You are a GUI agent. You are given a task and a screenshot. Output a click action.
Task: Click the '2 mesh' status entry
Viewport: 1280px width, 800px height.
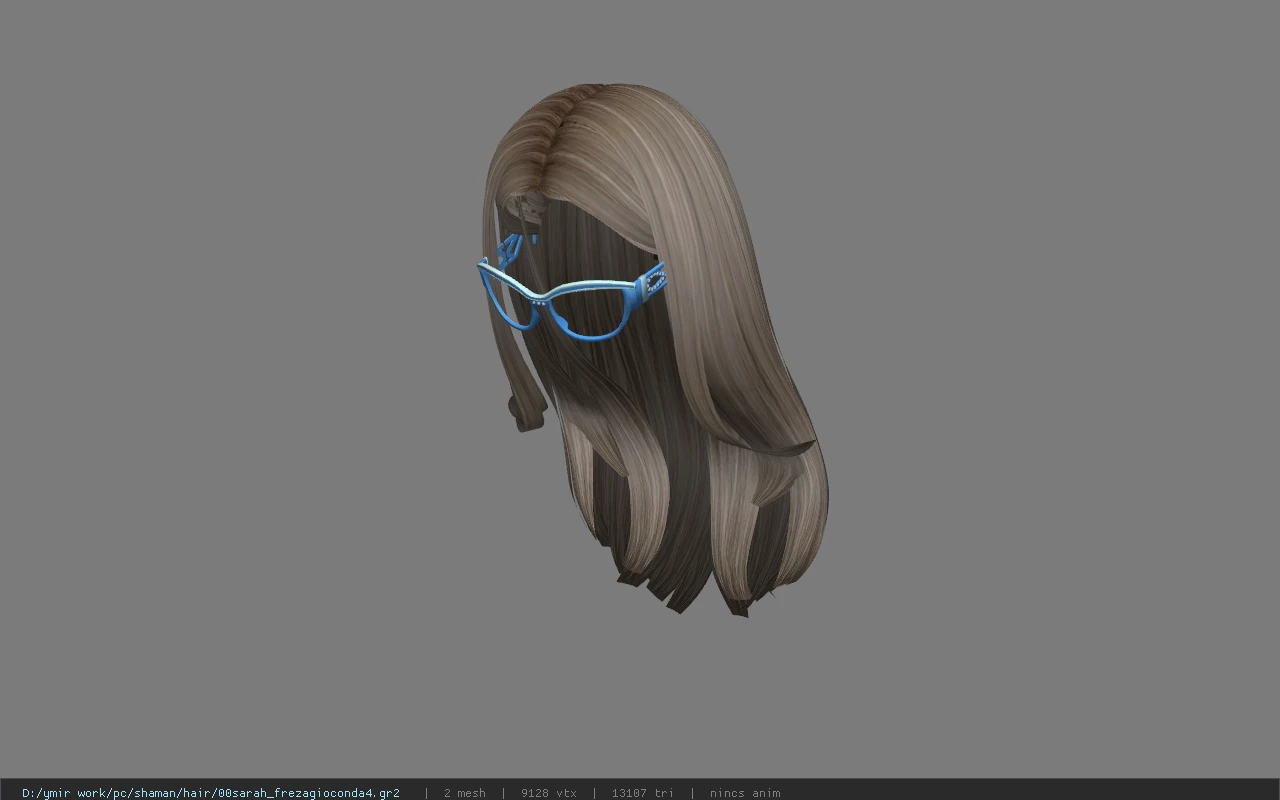pos(464,793)
